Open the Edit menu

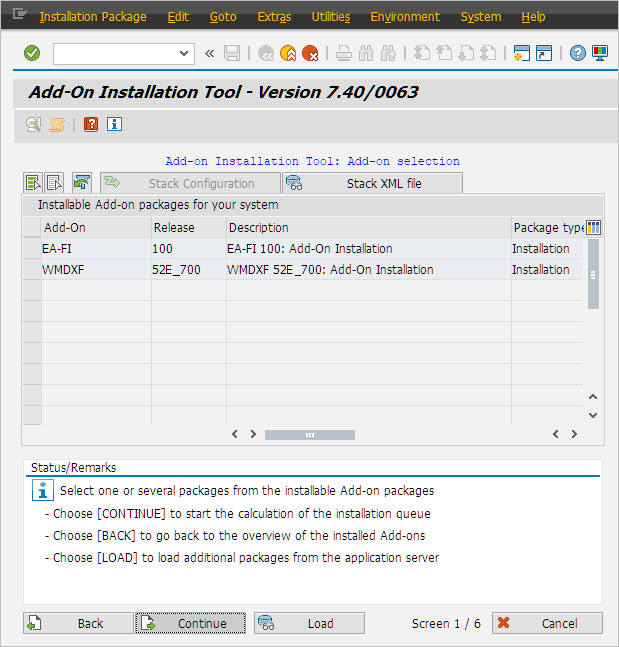tap(178, 17)
